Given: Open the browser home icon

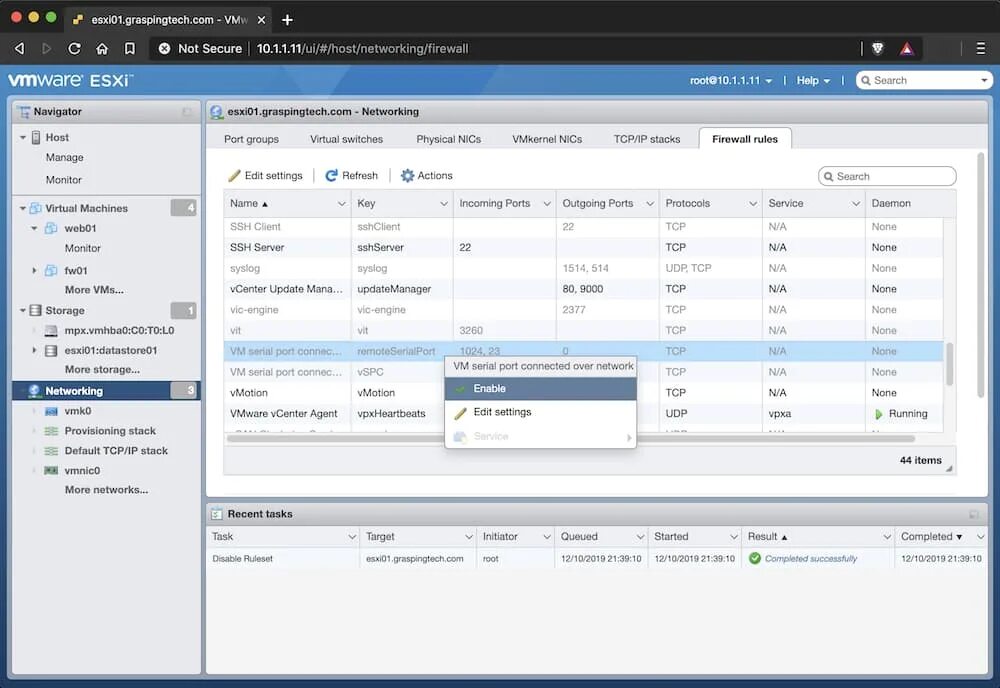Looking at the screenshot, I should (x=102, y=48).
